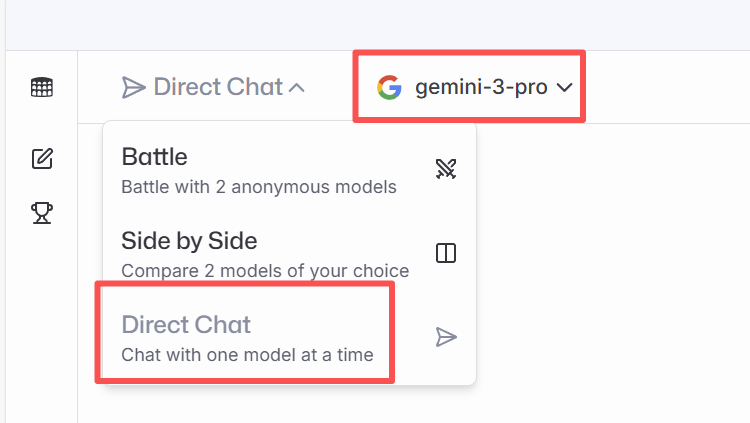750x423 pixels.
Task: Click "Battle with 2 anonymous models" description
Action: (259, 187)
